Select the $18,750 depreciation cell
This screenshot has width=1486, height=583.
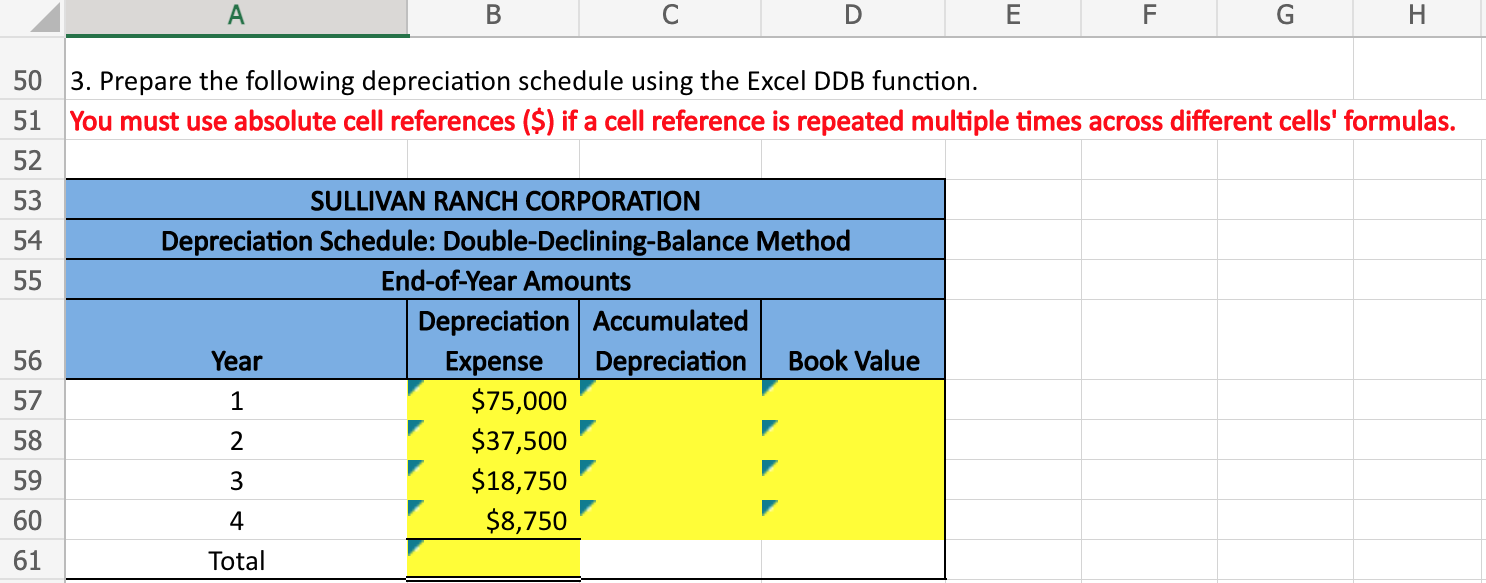pos(493,480)
